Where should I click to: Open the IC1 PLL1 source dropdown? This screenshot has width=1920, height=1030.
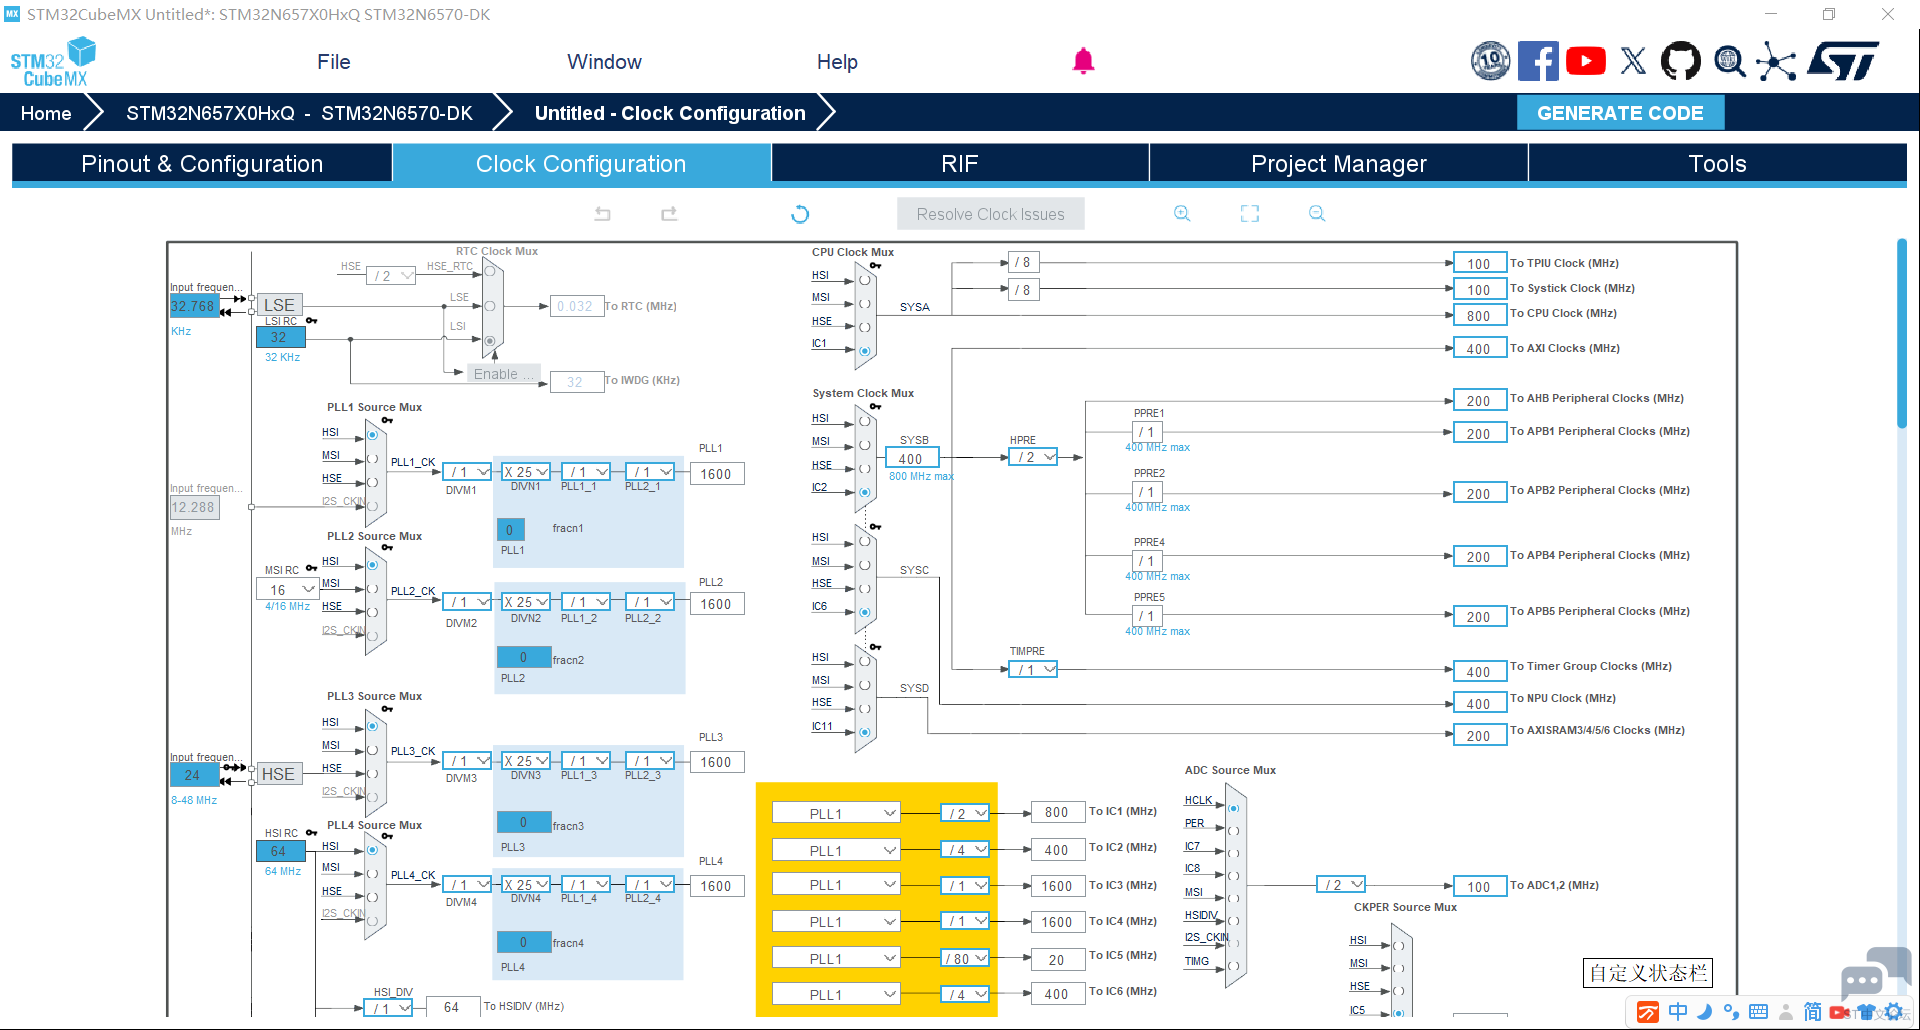click(836, 813)
